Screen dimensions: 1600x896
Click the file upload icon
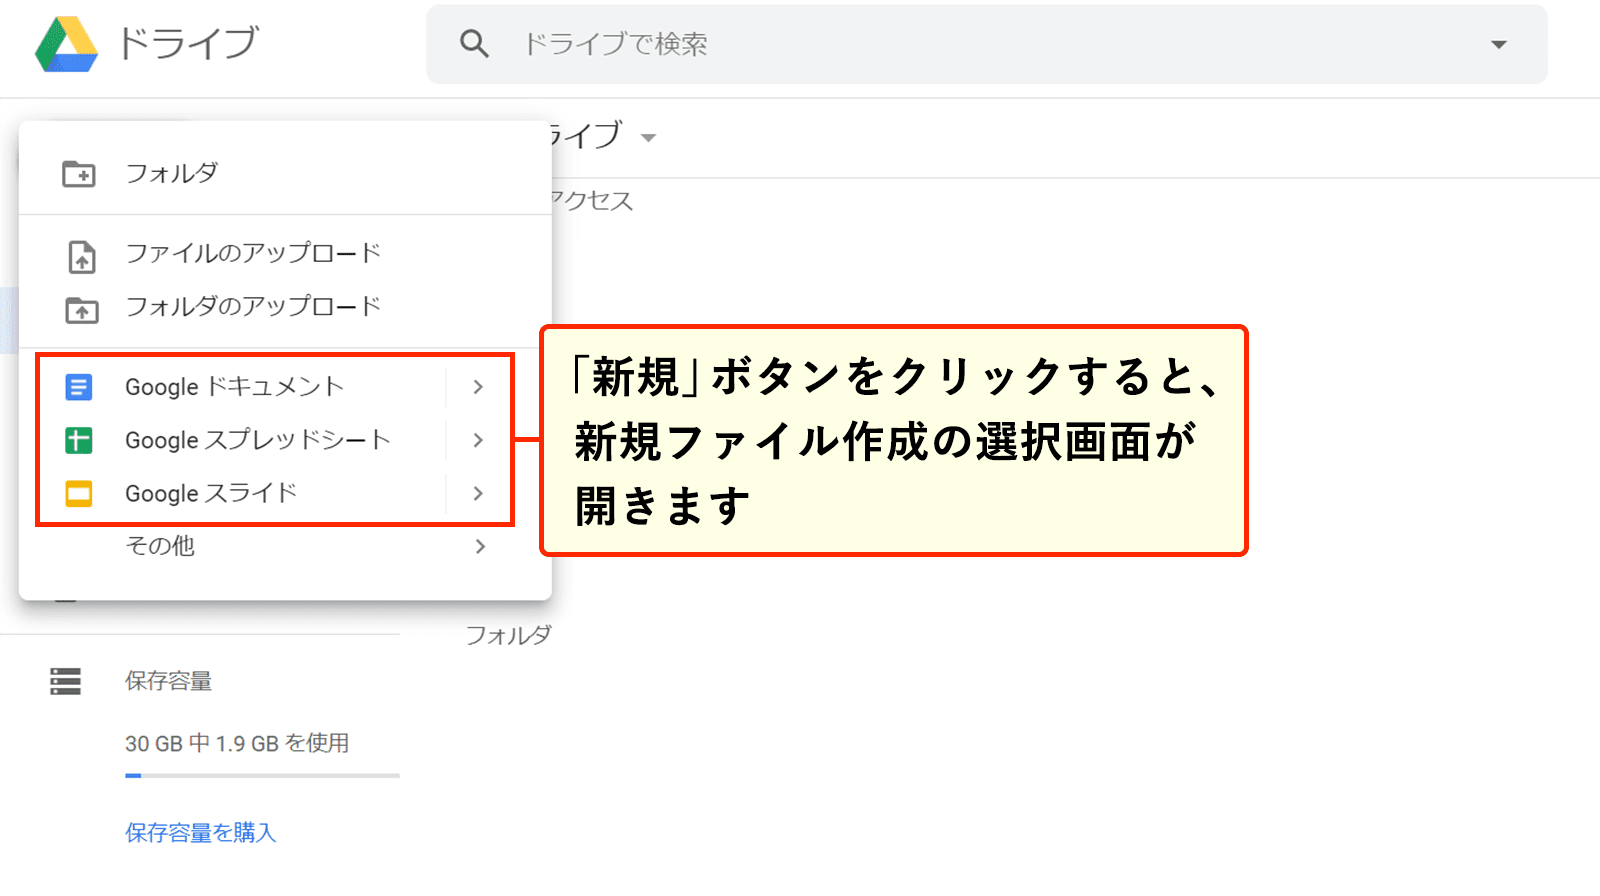coord(82,256)
